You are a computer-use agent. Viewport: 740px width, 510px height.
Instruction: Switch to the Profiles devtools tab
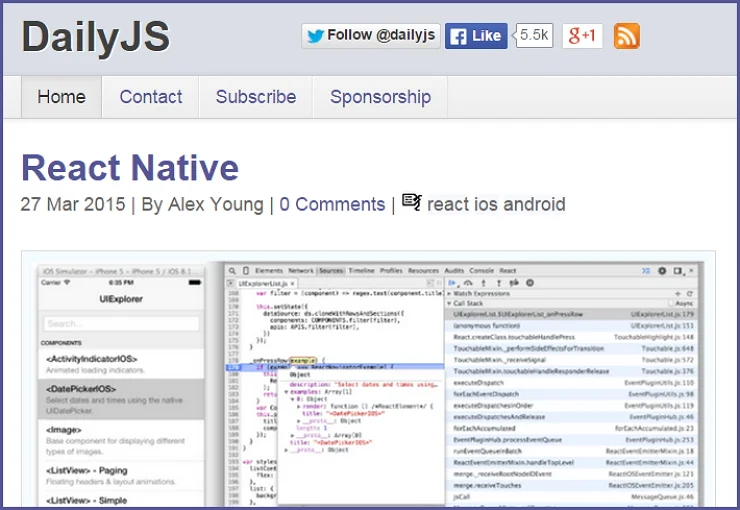[x=391, y=271]
